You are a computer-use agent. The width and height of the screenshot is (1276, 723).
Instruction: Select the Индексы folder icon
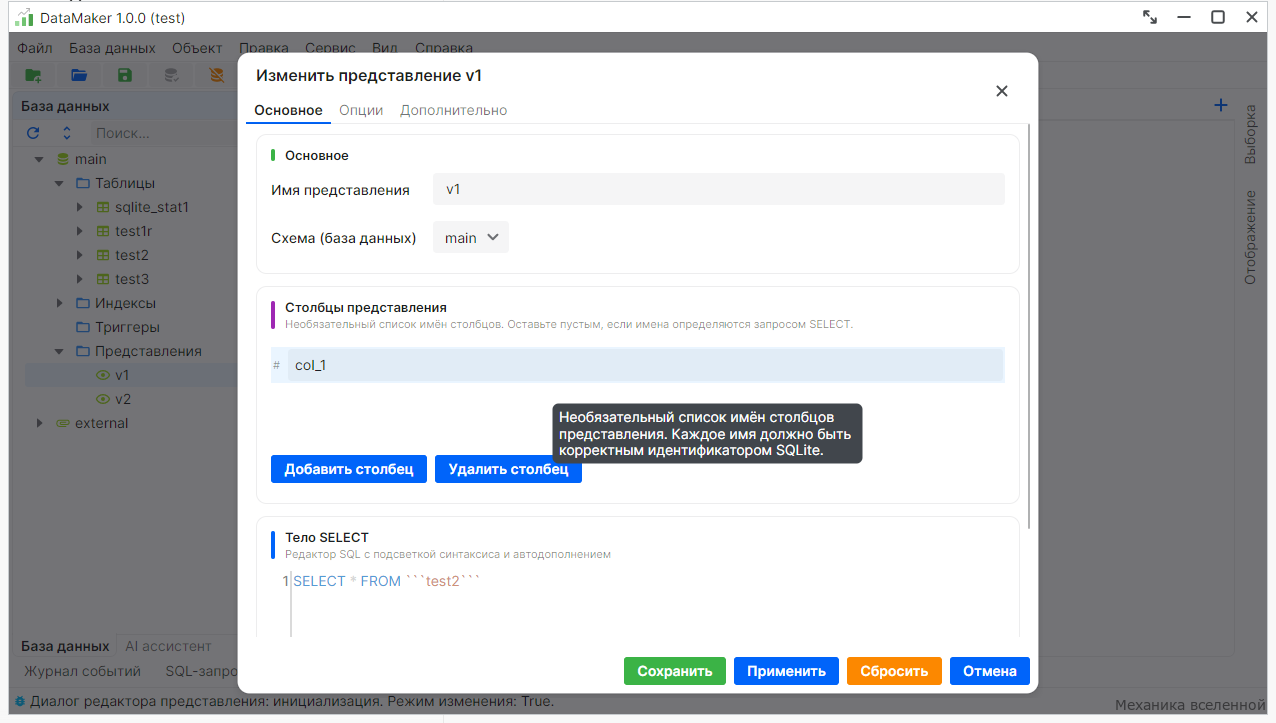click(83, 303)
